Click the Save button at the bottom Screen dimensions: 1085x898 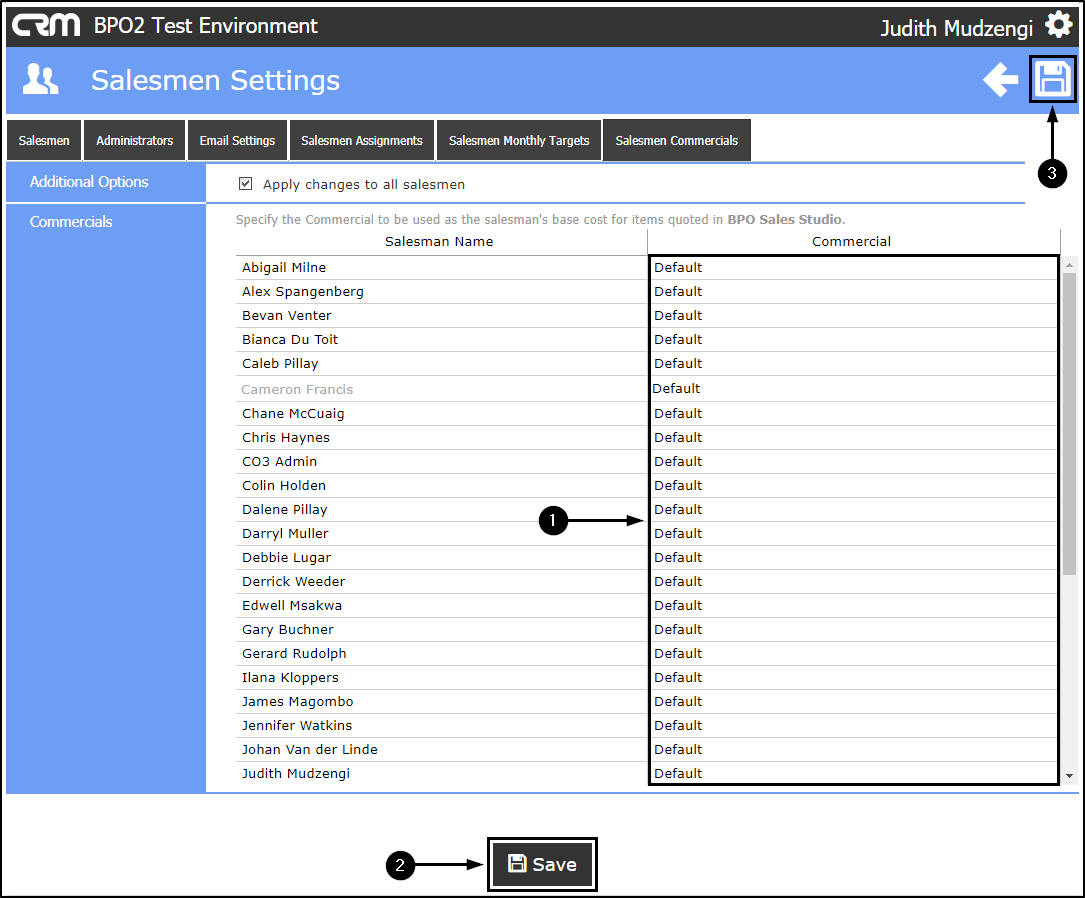(542, 864)
